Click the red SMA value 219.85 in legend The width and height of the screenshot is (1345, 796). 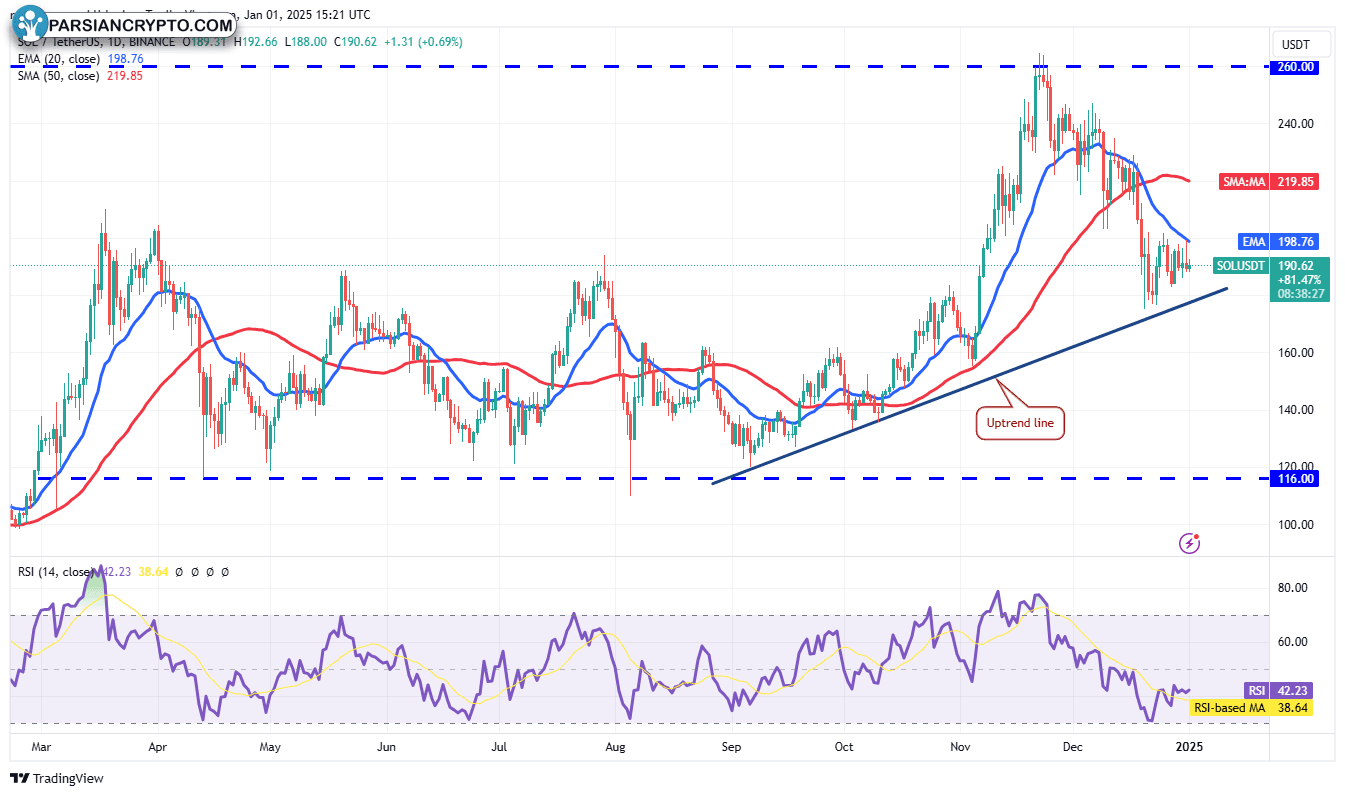pos(124,75)
